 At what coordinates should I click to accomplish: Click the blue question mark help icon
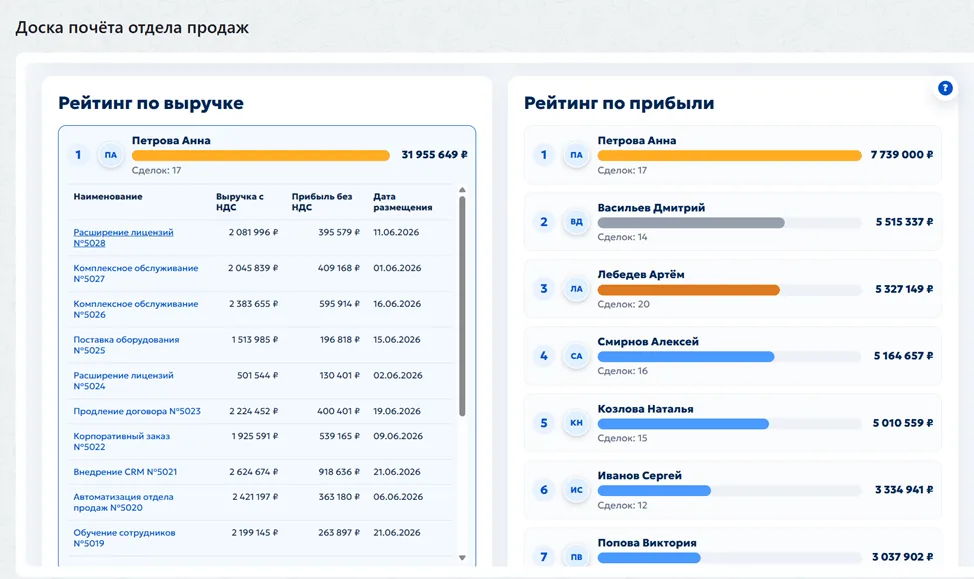coord(945,88)
